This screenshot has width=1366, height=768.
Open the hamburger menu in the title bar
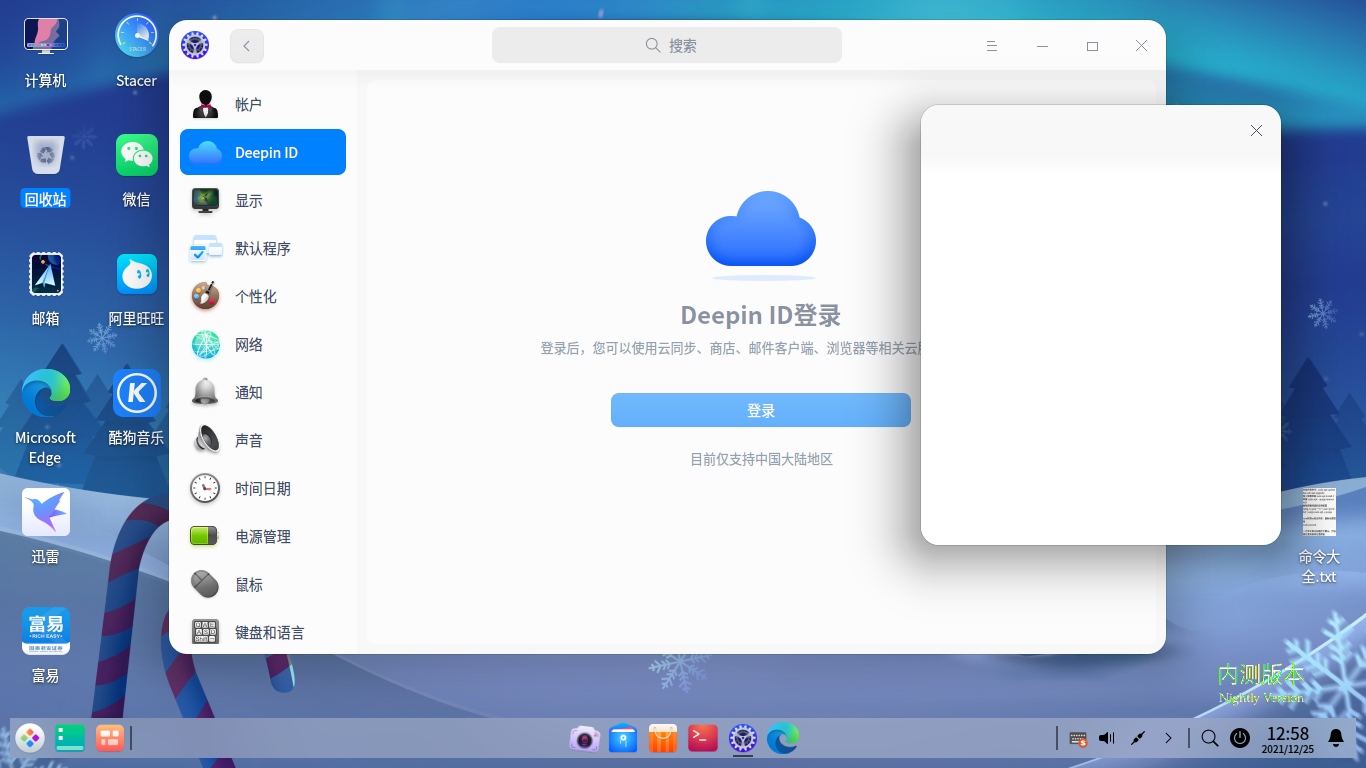(991, 45)
